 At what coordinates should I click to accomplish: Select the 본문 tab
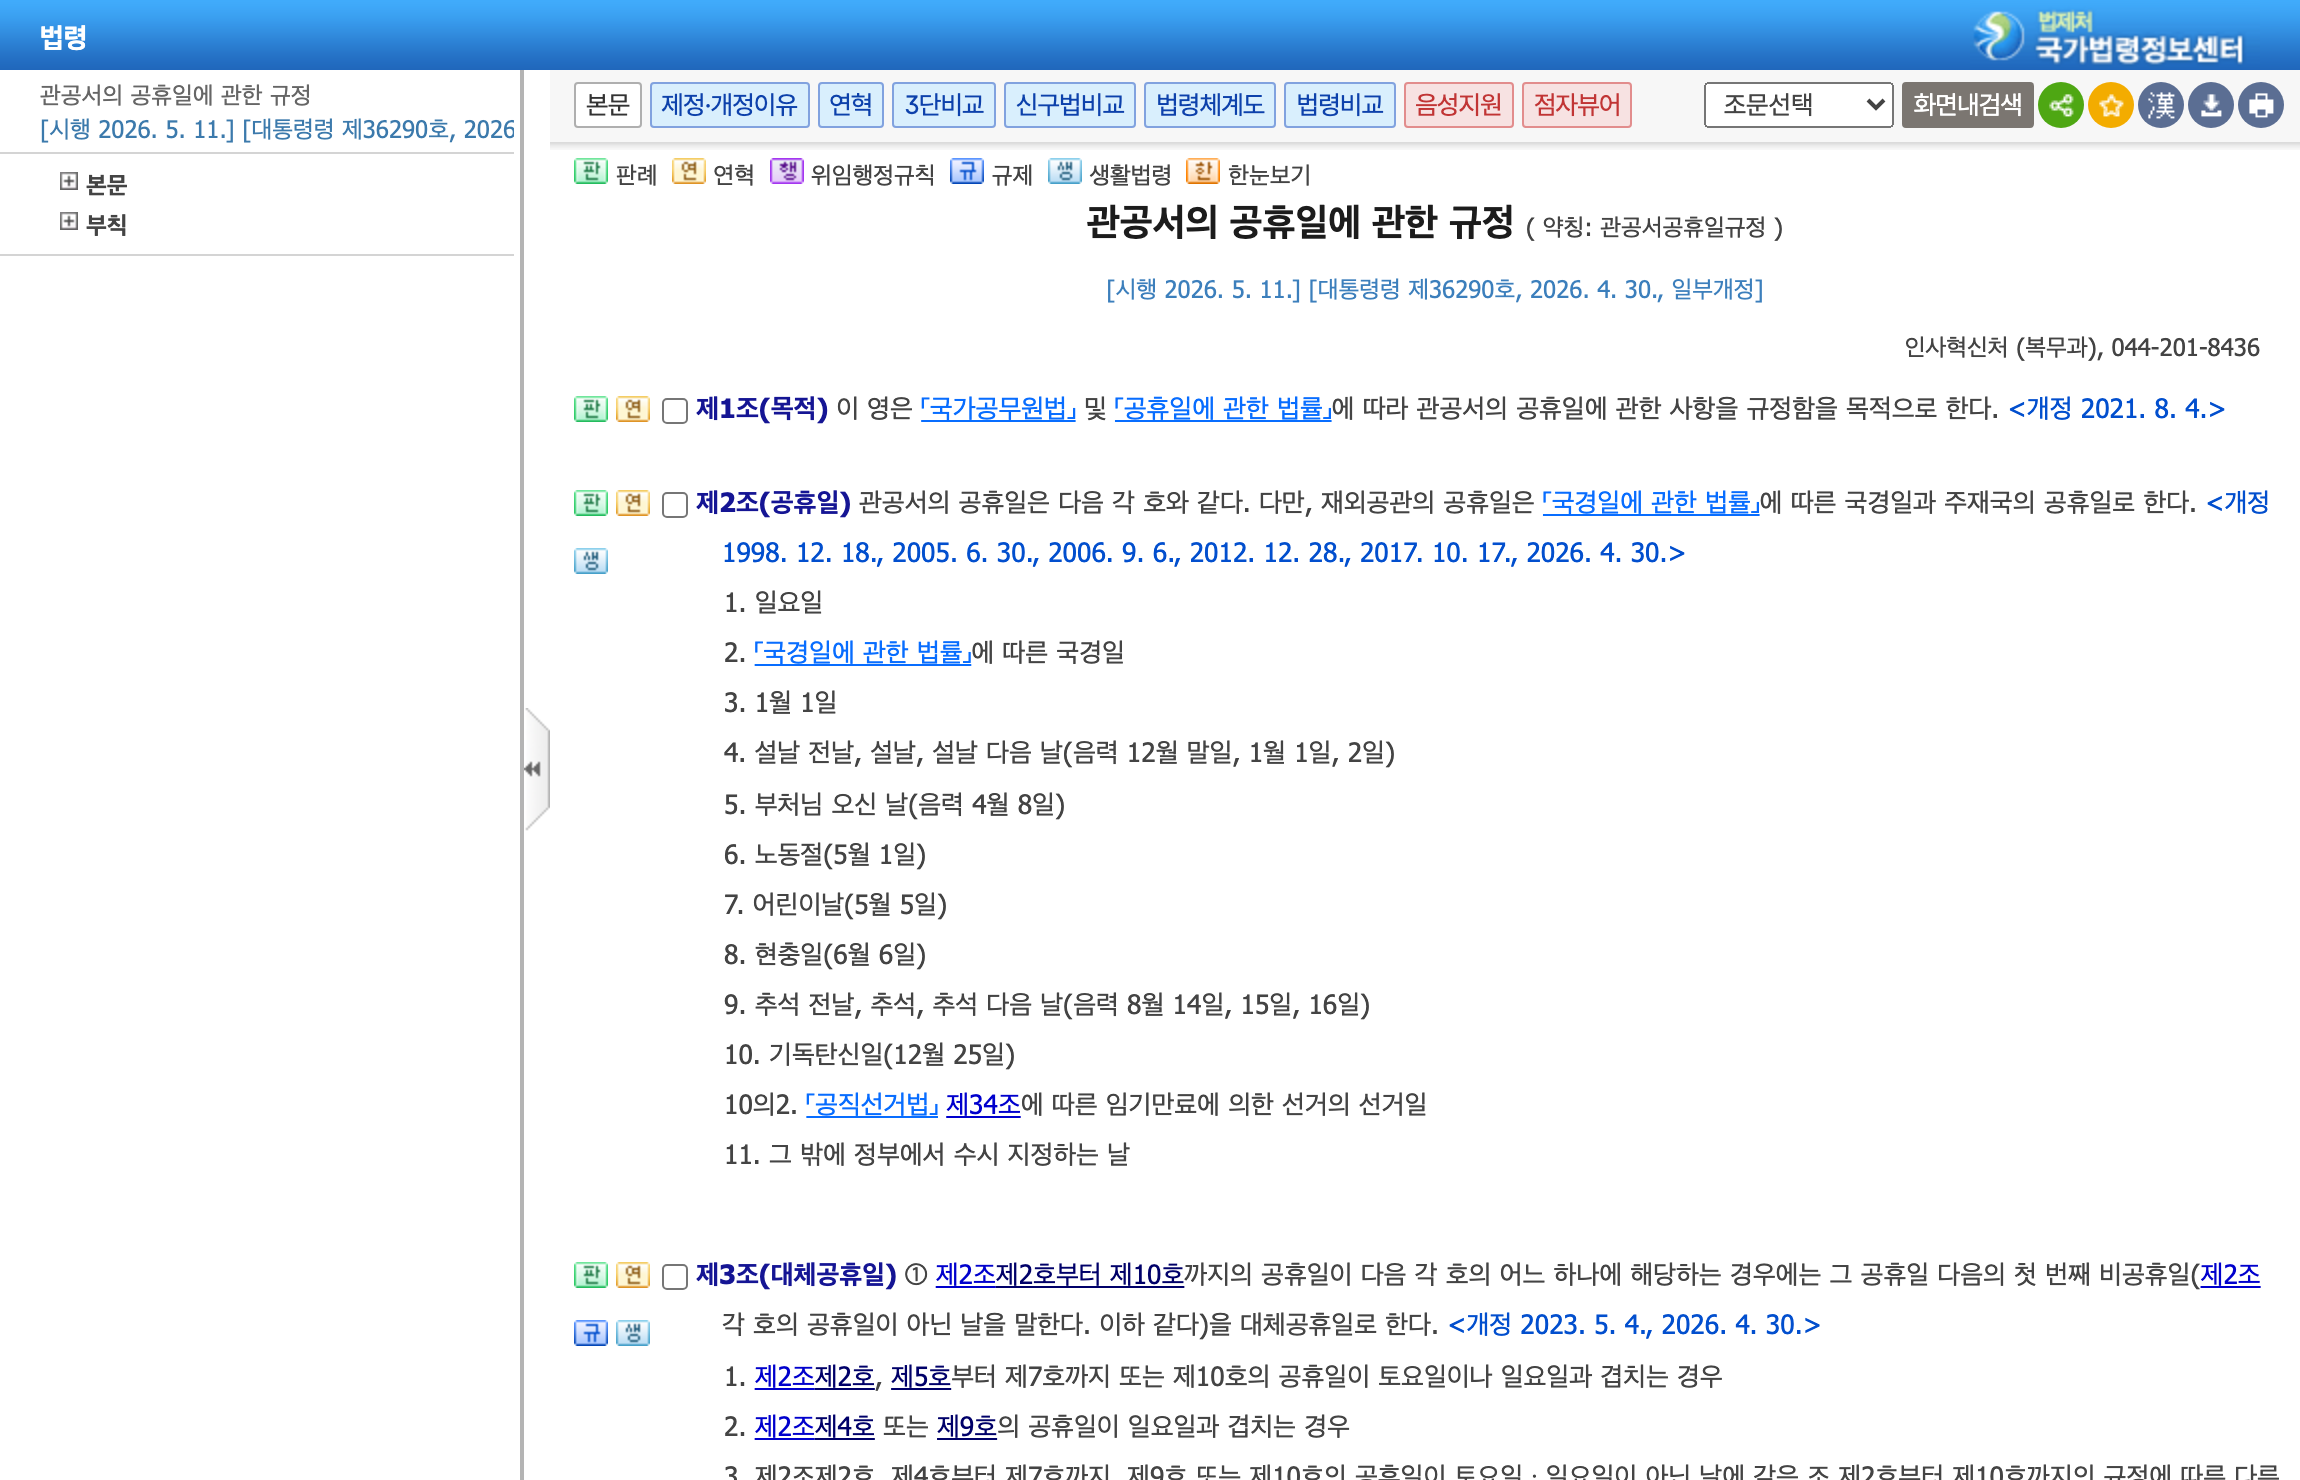pyautogui.click(x=608, y=105)
